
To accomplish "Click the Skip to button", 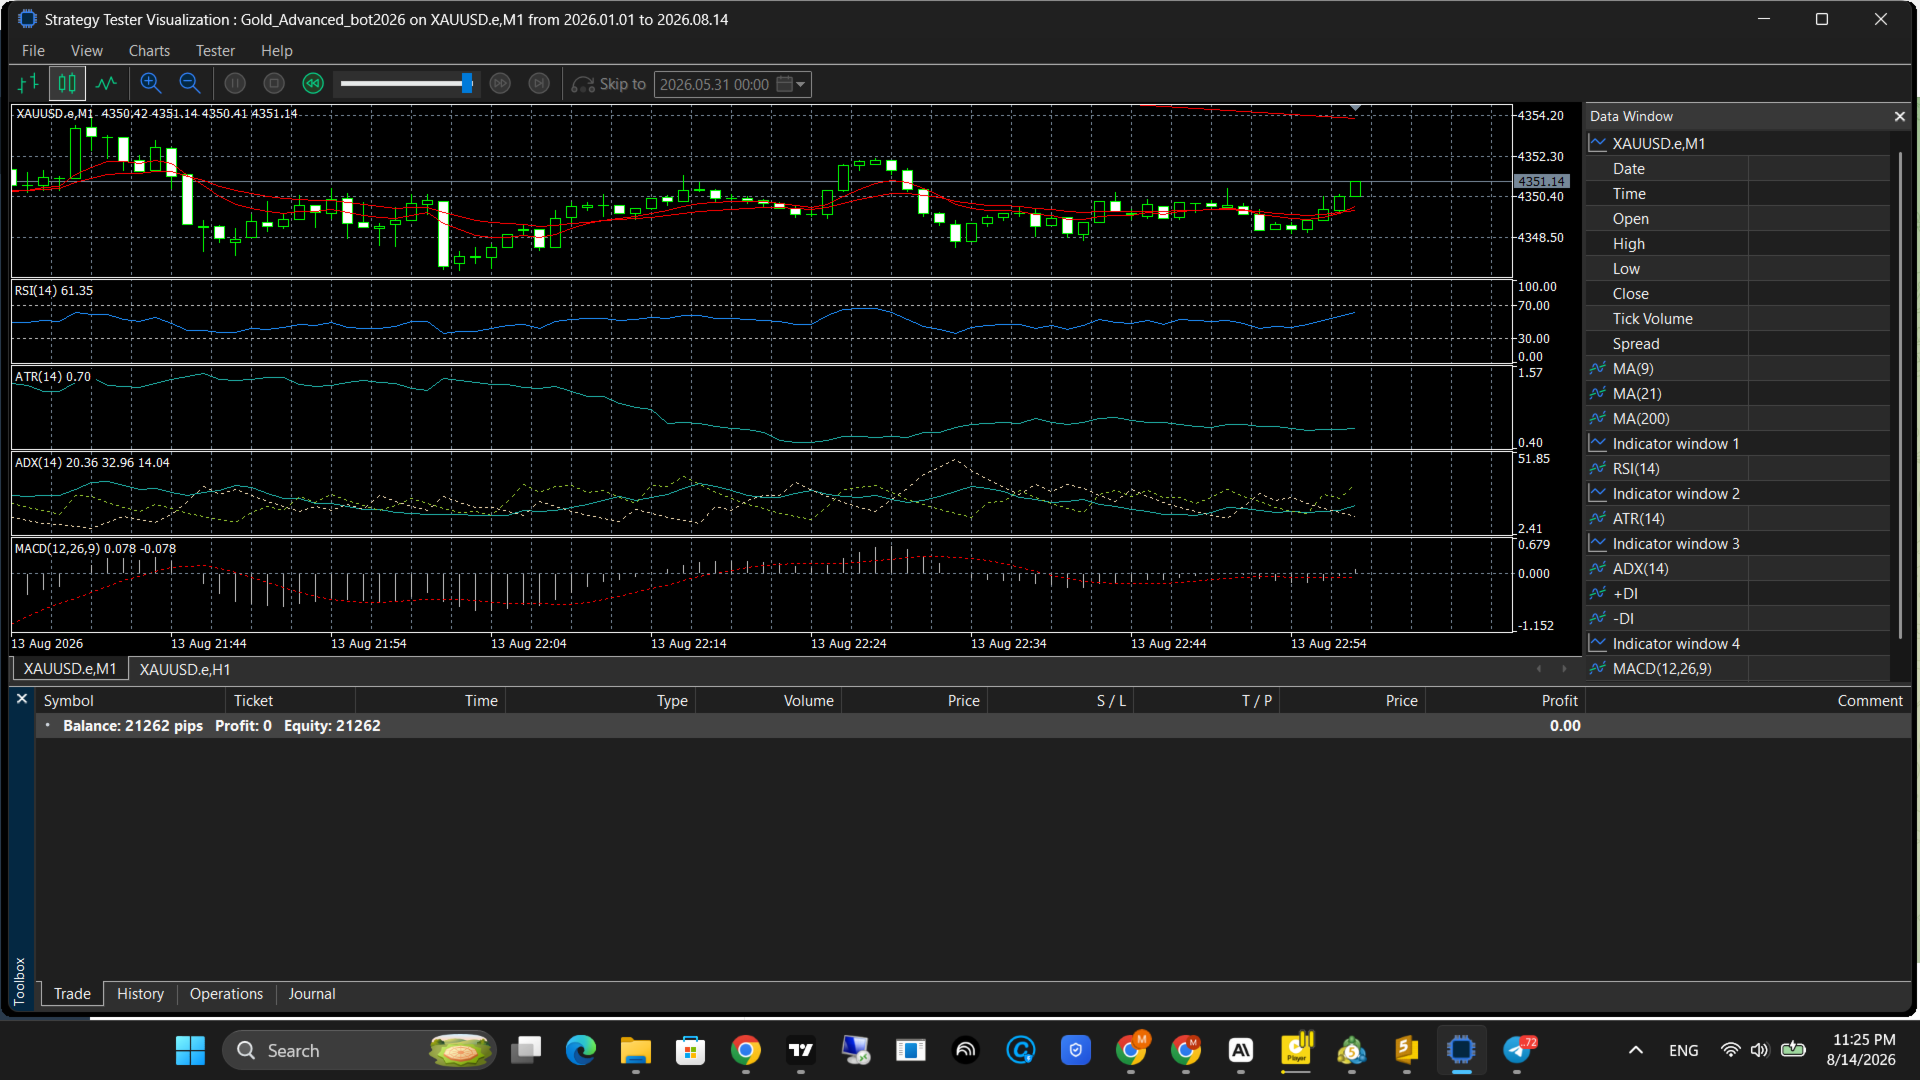I will click(x=609, y=84).
